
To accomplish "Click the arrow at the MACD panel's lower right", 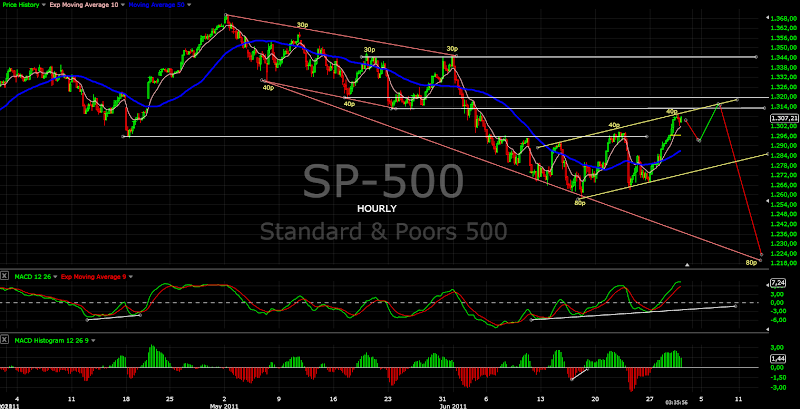I will (x=768, y=330).
